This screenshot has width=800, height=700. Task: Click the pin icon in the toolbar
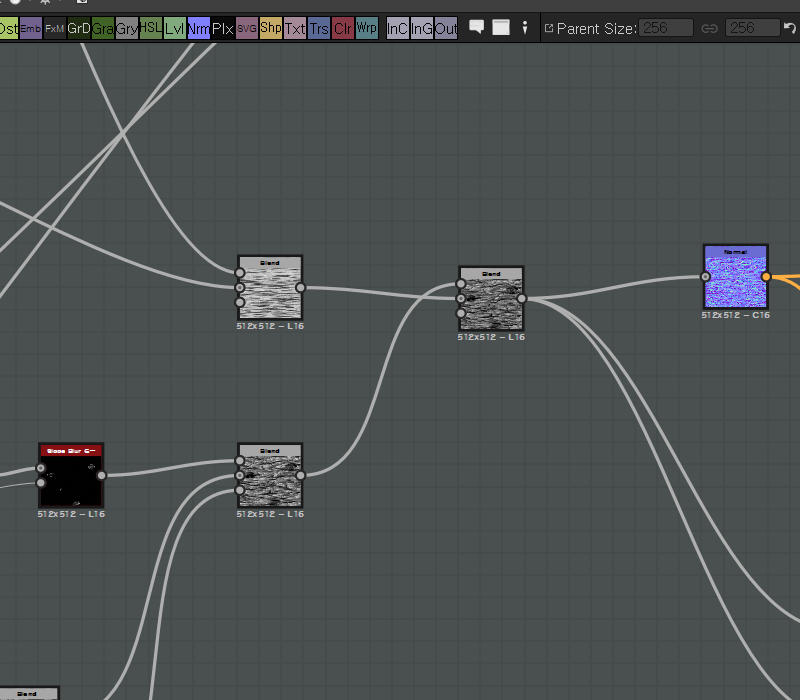525,28
